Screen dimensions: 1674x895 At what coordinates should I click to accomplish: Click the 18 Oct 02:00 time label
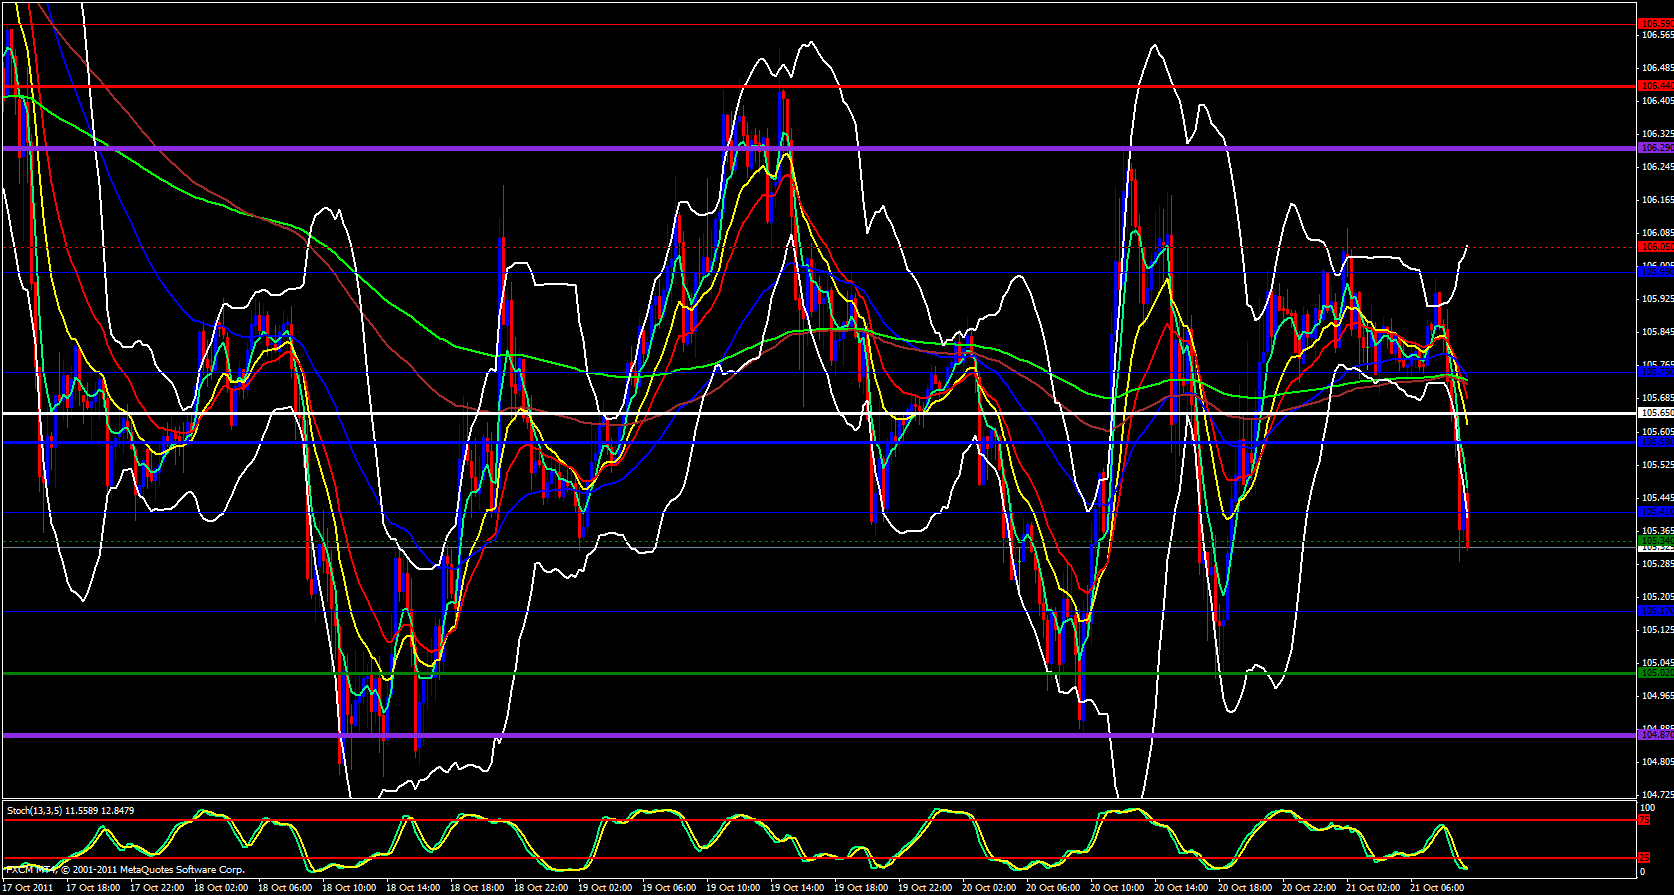[x=221, y=887]
